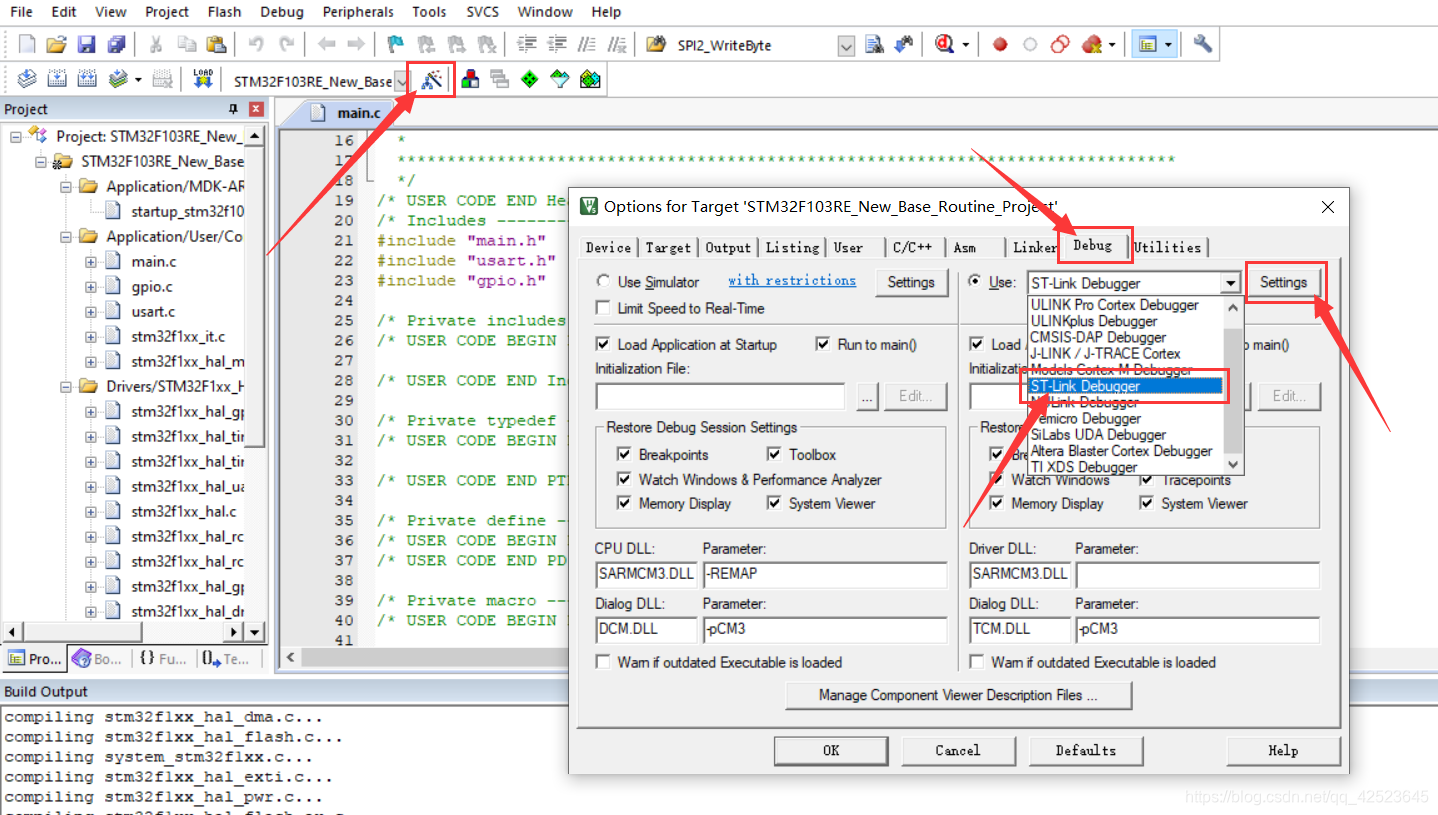The image size is (1438, 815).
Task: Click debugger Settings button on right
Action: [1284, 282]
